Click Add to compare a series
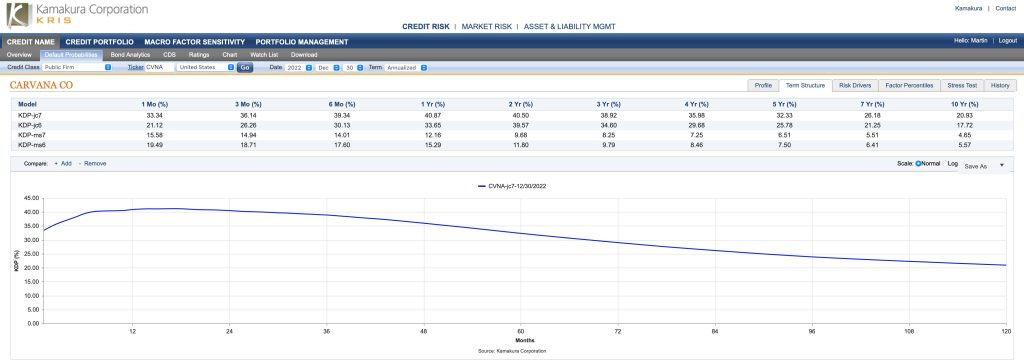Image resolution: width=1024 pixels, height=363 pixels. (63, 164)
